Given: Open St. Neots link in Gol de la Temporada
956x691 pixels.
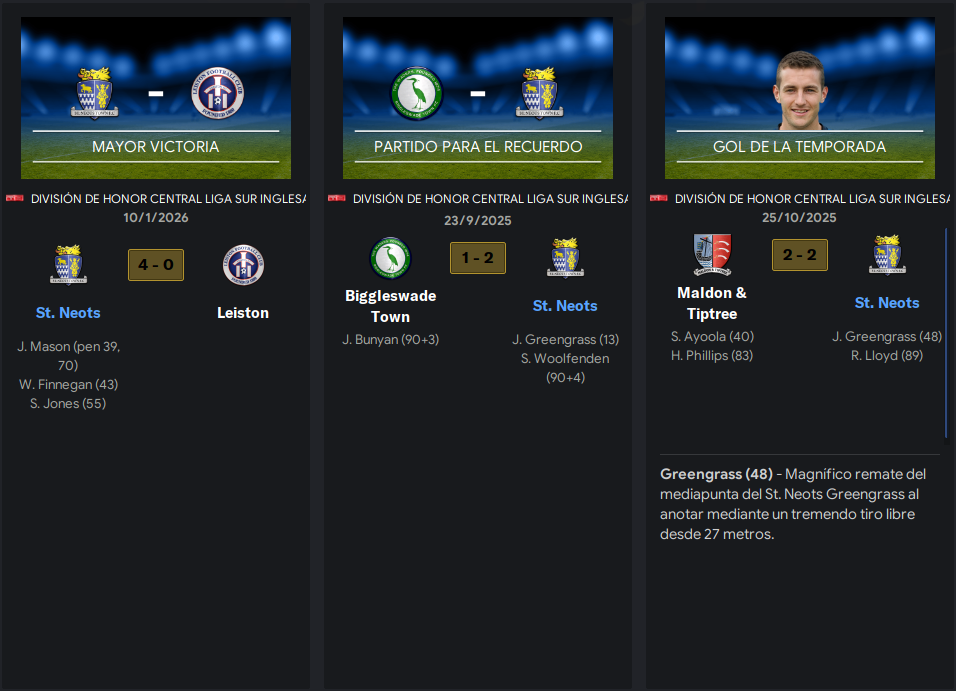Looking at the screenshot, I should coord(887,303).
